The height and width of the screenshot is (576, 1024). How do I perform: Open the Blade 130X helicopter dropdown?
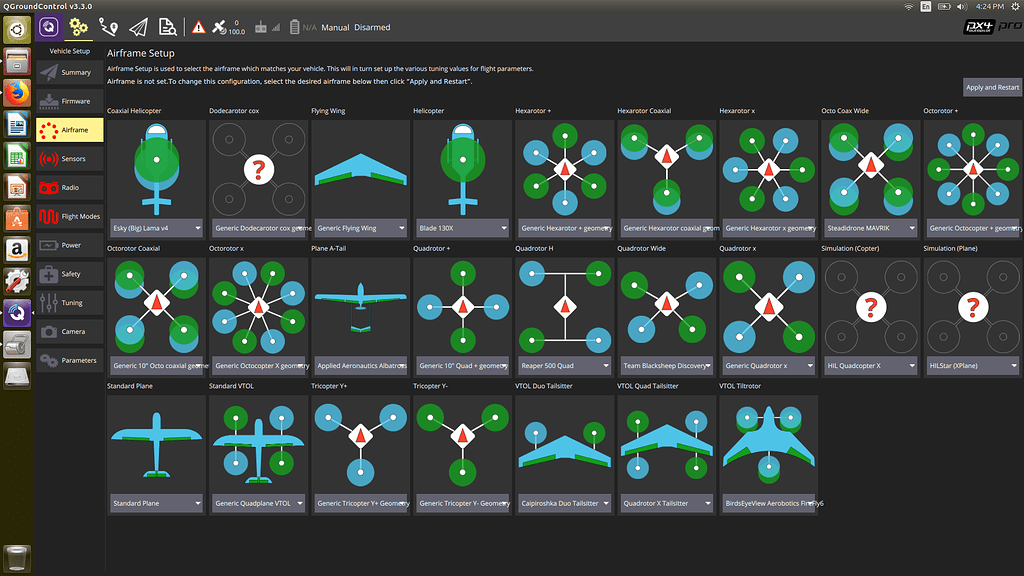(462, 228)
